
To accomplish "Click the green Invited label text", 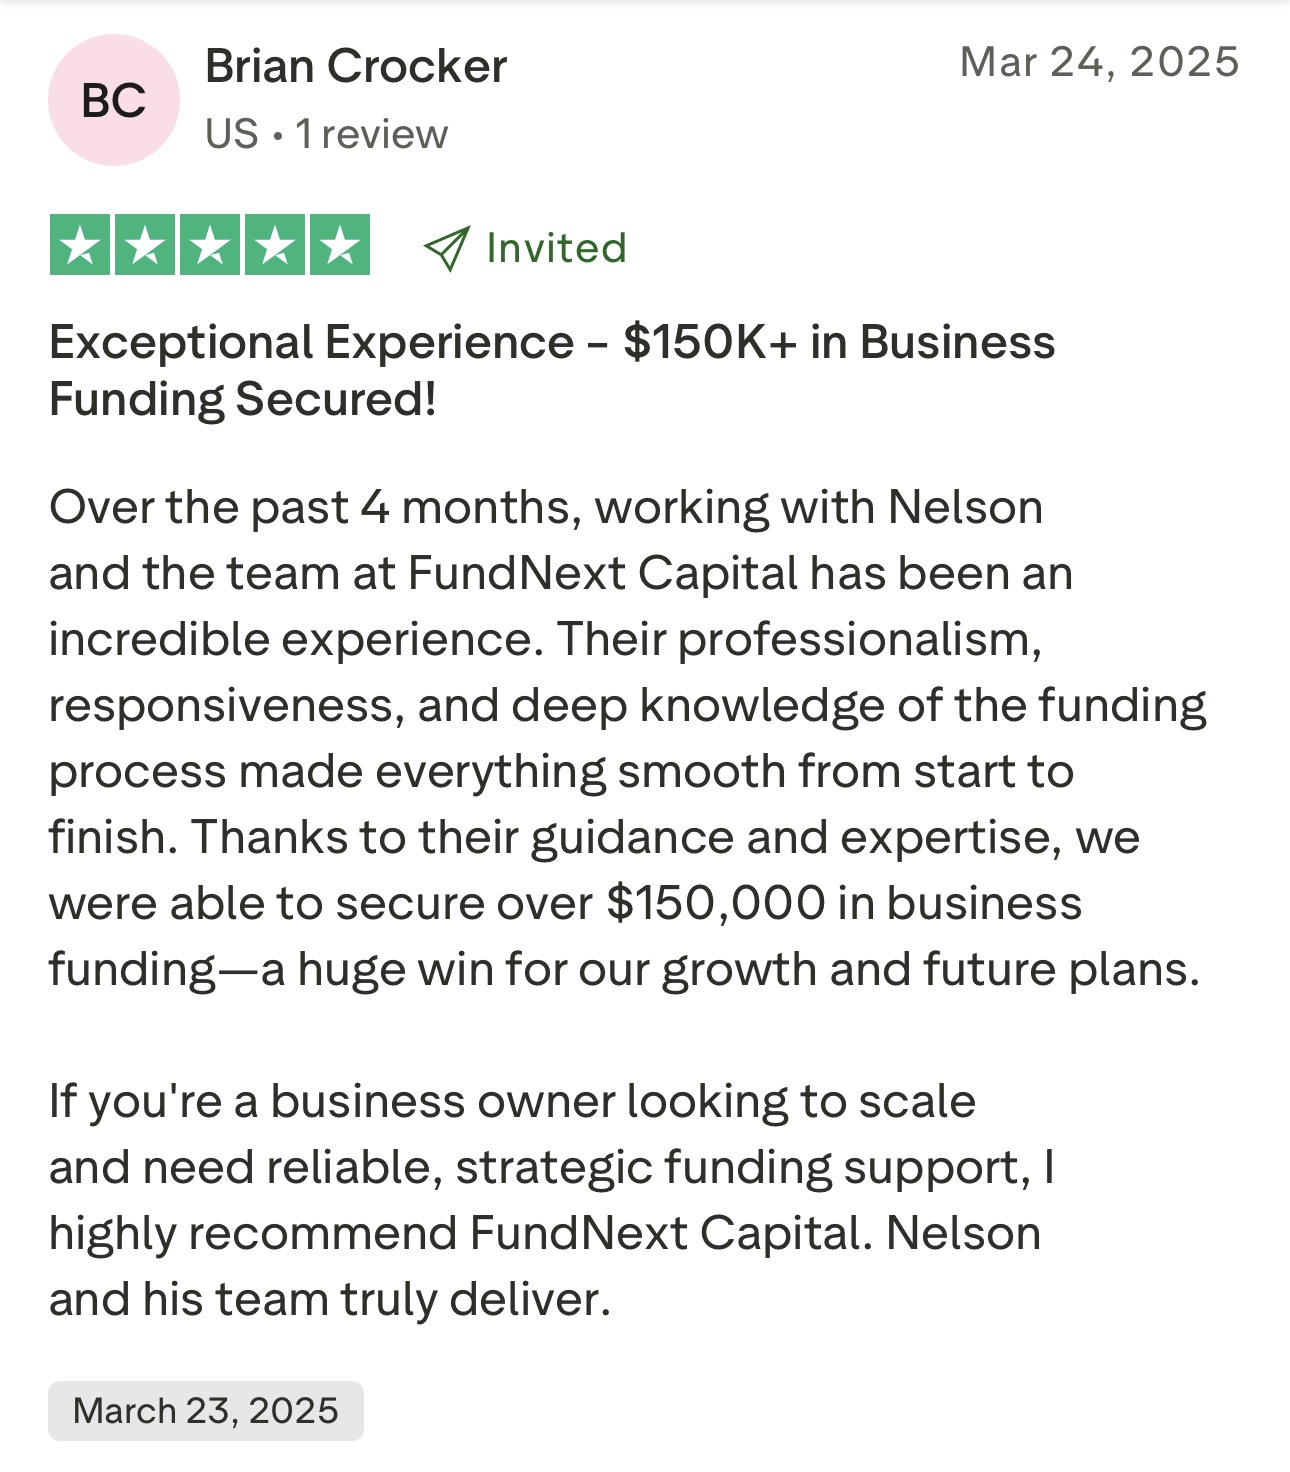I will [556, 248].
